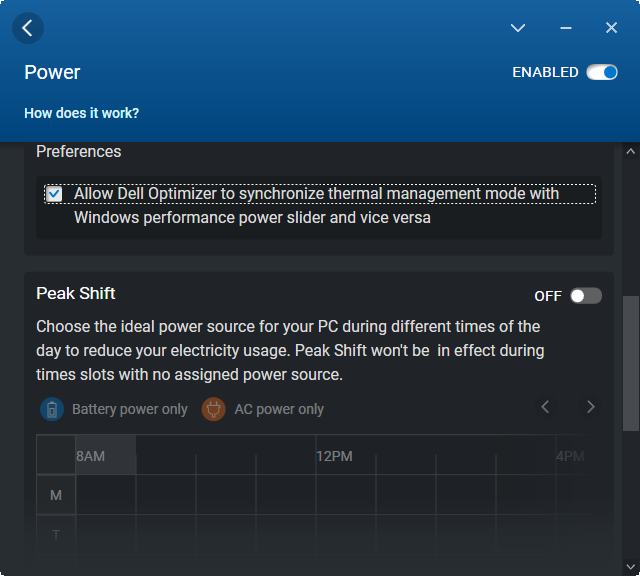This screenshot has height=576, width=640.
Task: Click the 8AM column header
Action: tap(91, 456)
